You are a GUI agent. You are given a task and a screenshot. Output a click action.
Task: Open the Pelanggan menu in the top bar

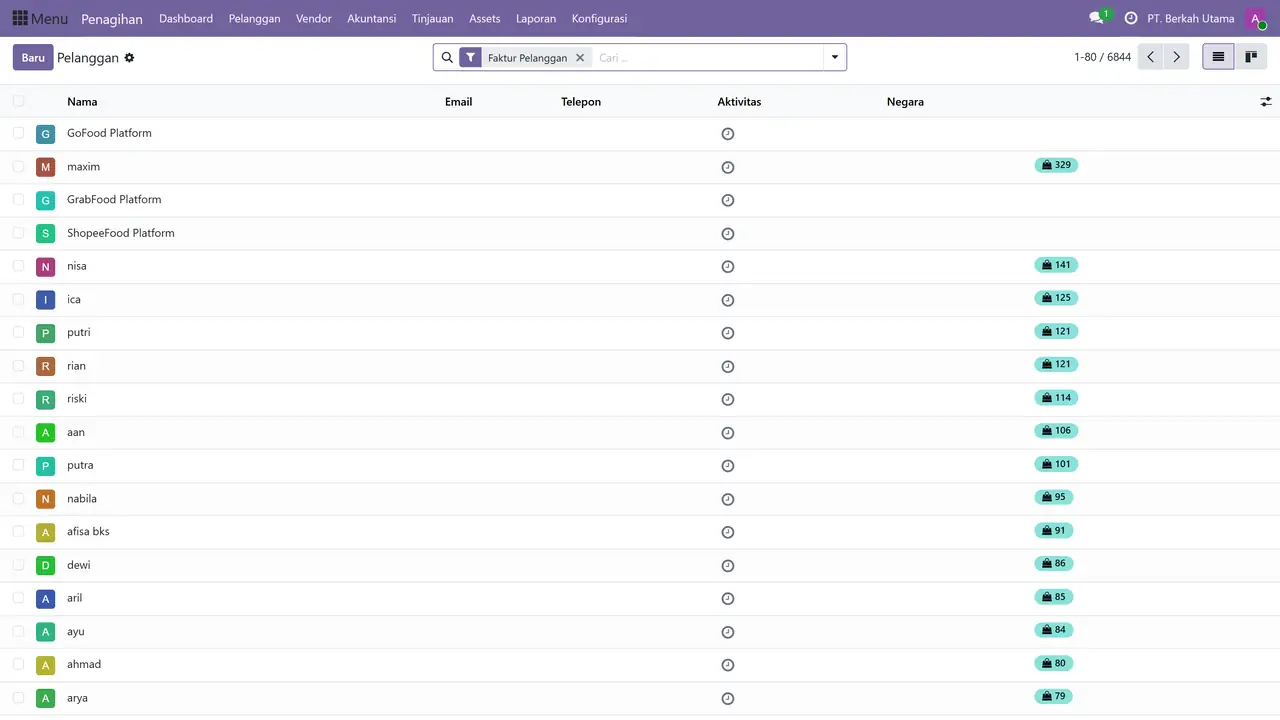pyautogui.click(x=254, y=18)
